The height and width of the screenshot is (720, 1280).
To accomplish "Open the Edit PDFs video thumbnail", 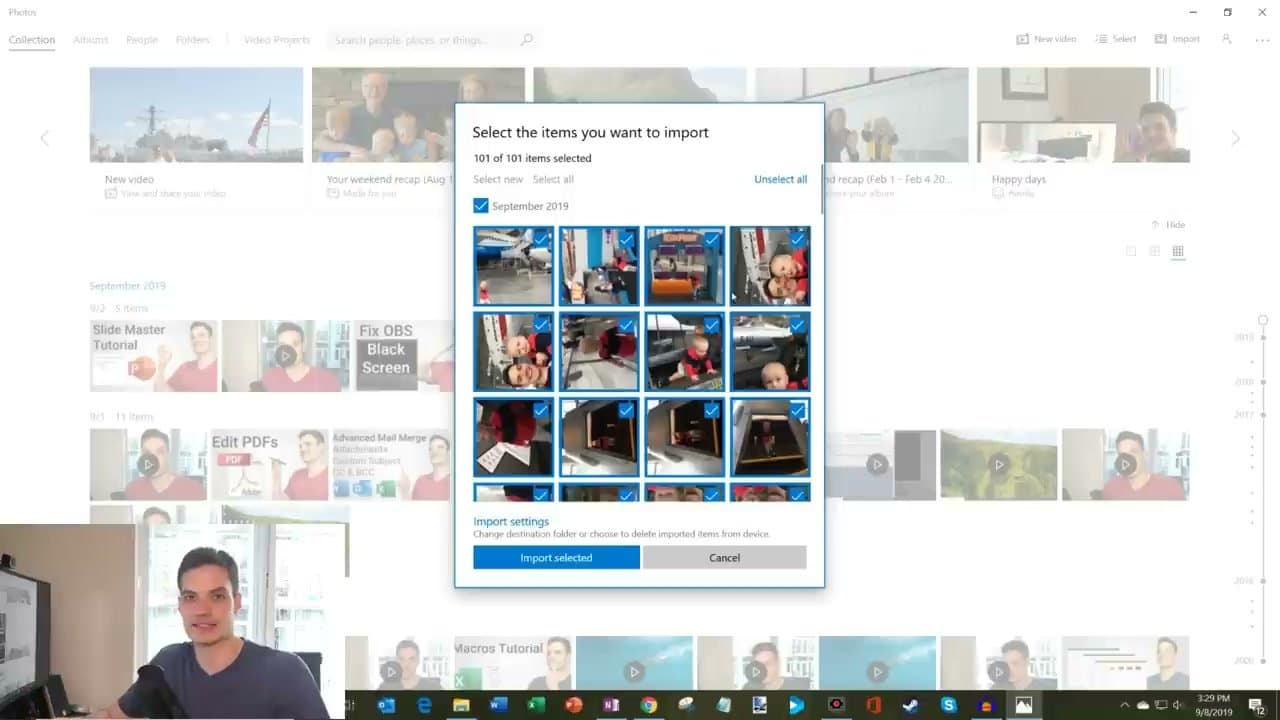I will 268,465.
